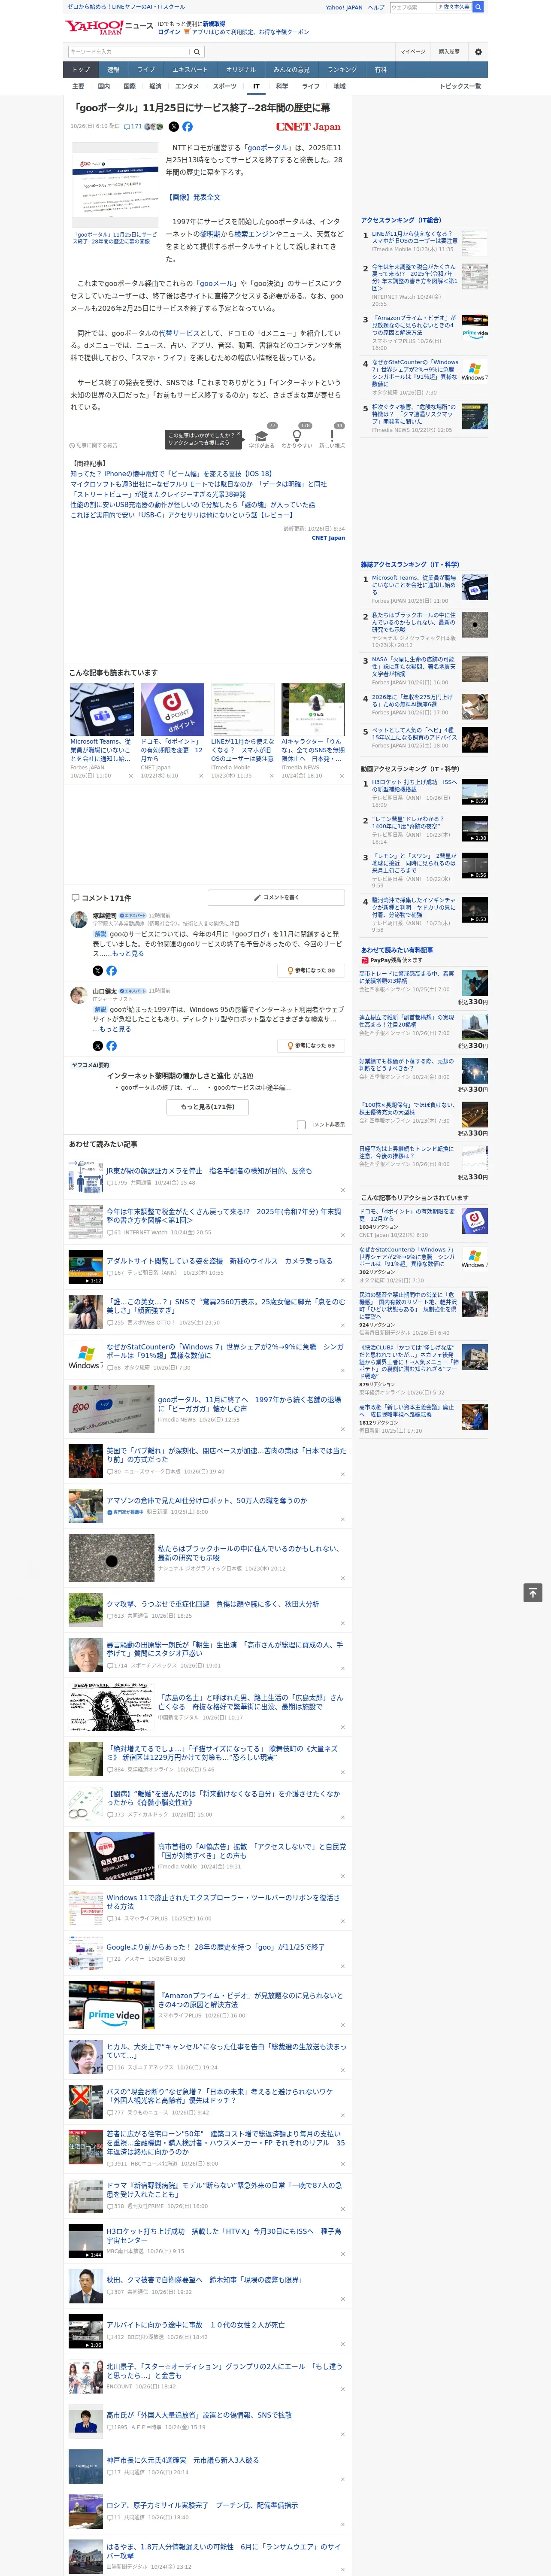The height and width of the screenshot is (2576, 551).
Task: Click the keyword search magnifier icon
Action: 196,52
